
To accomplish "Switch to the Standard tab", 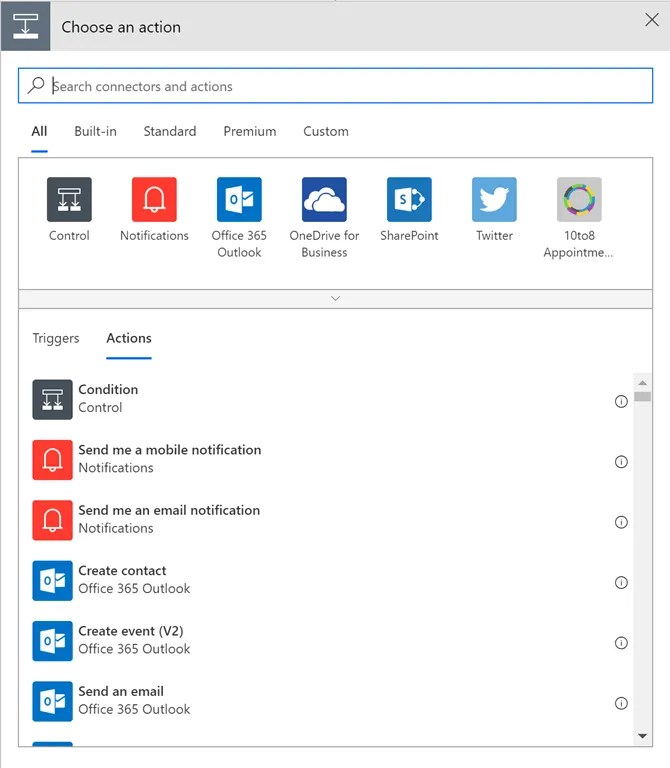I will 170,131.
